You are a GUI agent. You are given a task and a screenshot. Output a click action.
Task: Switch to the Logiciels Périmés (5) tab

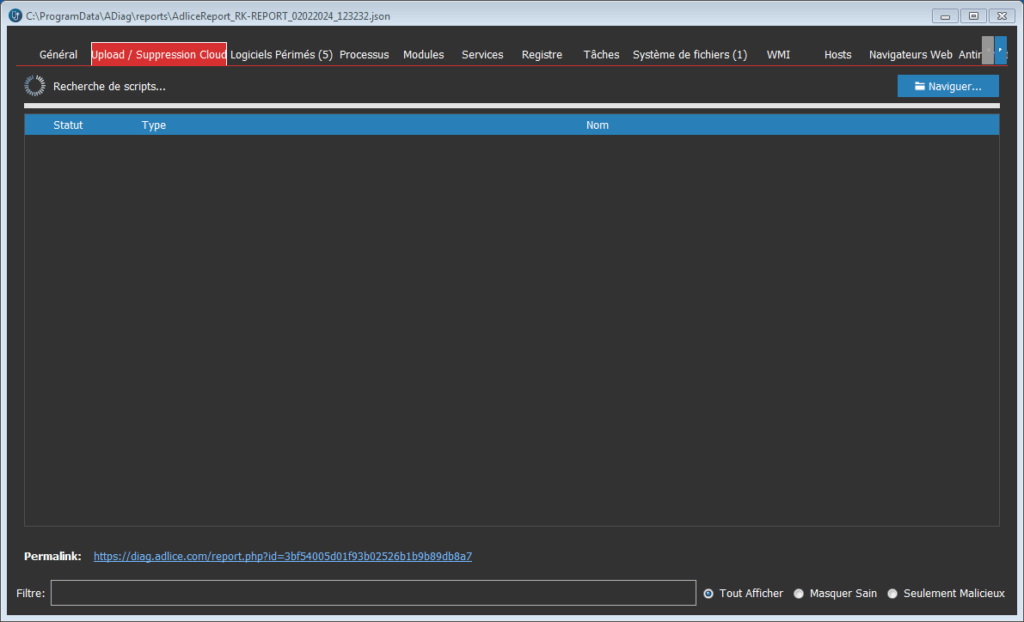click(x=281, y=55)
